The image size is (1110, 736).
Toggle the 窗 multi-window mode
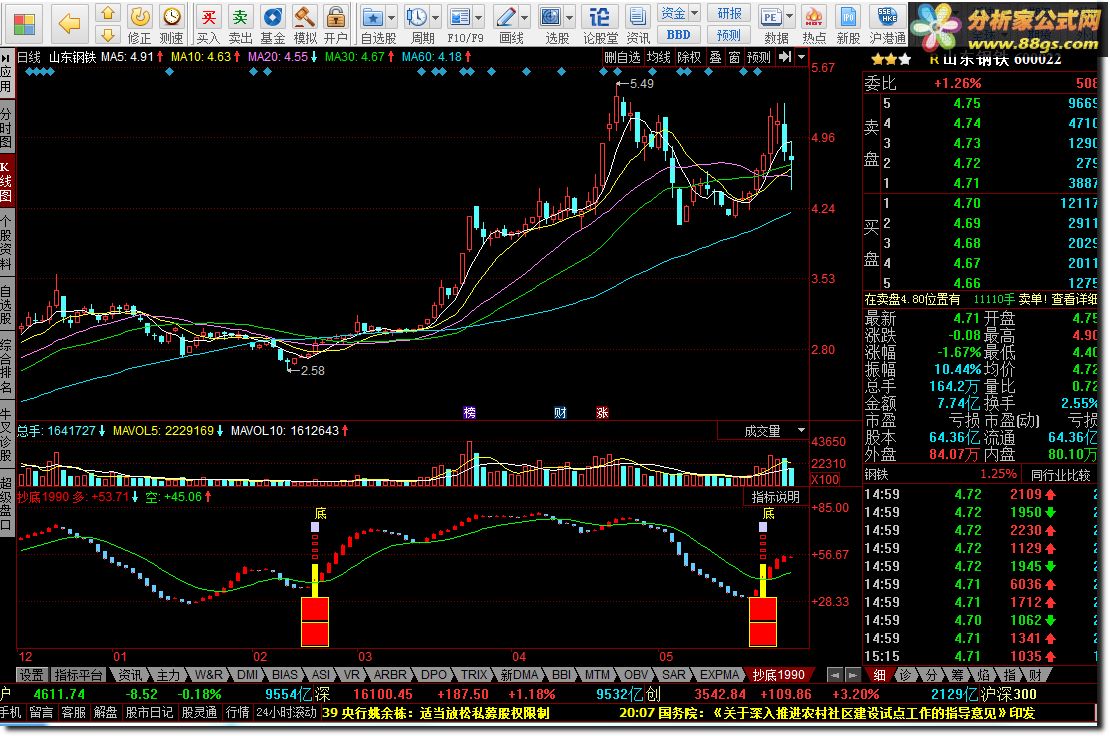point(734,57)
